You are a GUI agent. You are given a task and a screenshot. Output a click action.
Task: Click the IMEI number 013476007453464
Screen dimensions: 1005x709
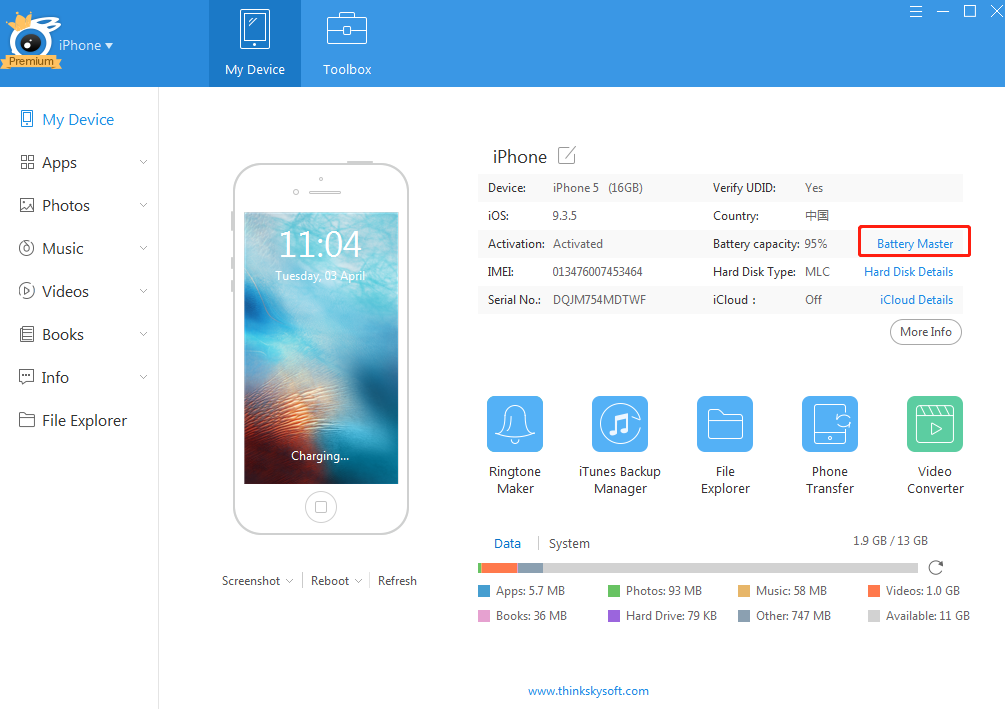pyautogui.click(x=597, y=272)
